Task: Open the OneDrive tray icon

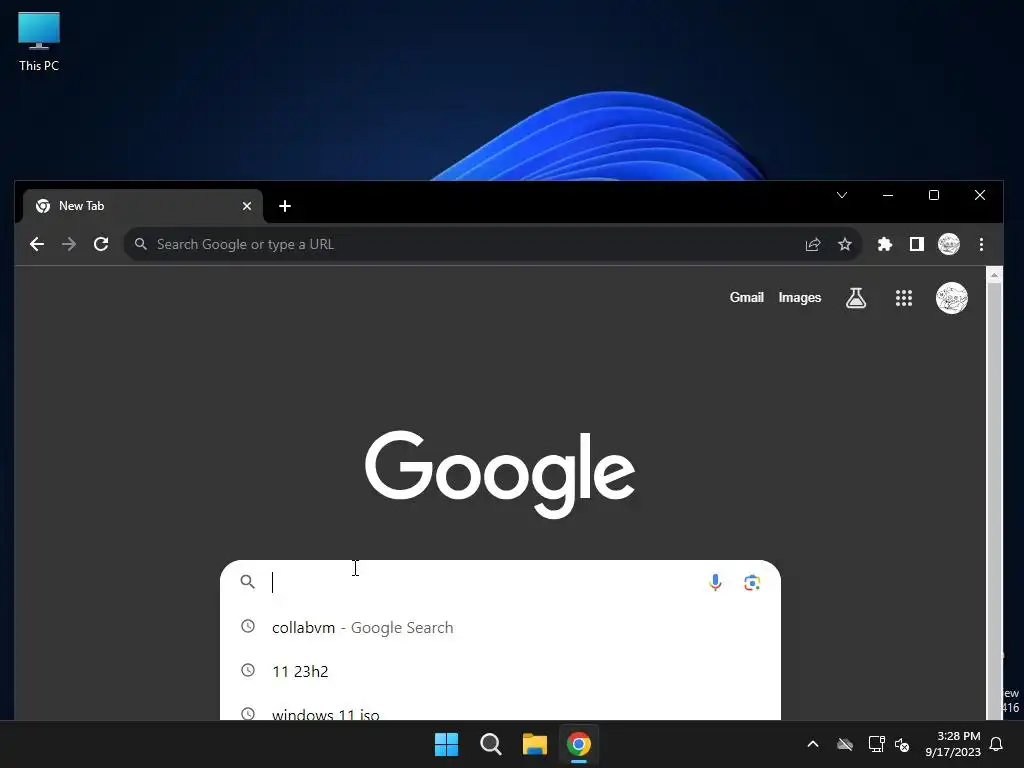Action: click(845, 744)
